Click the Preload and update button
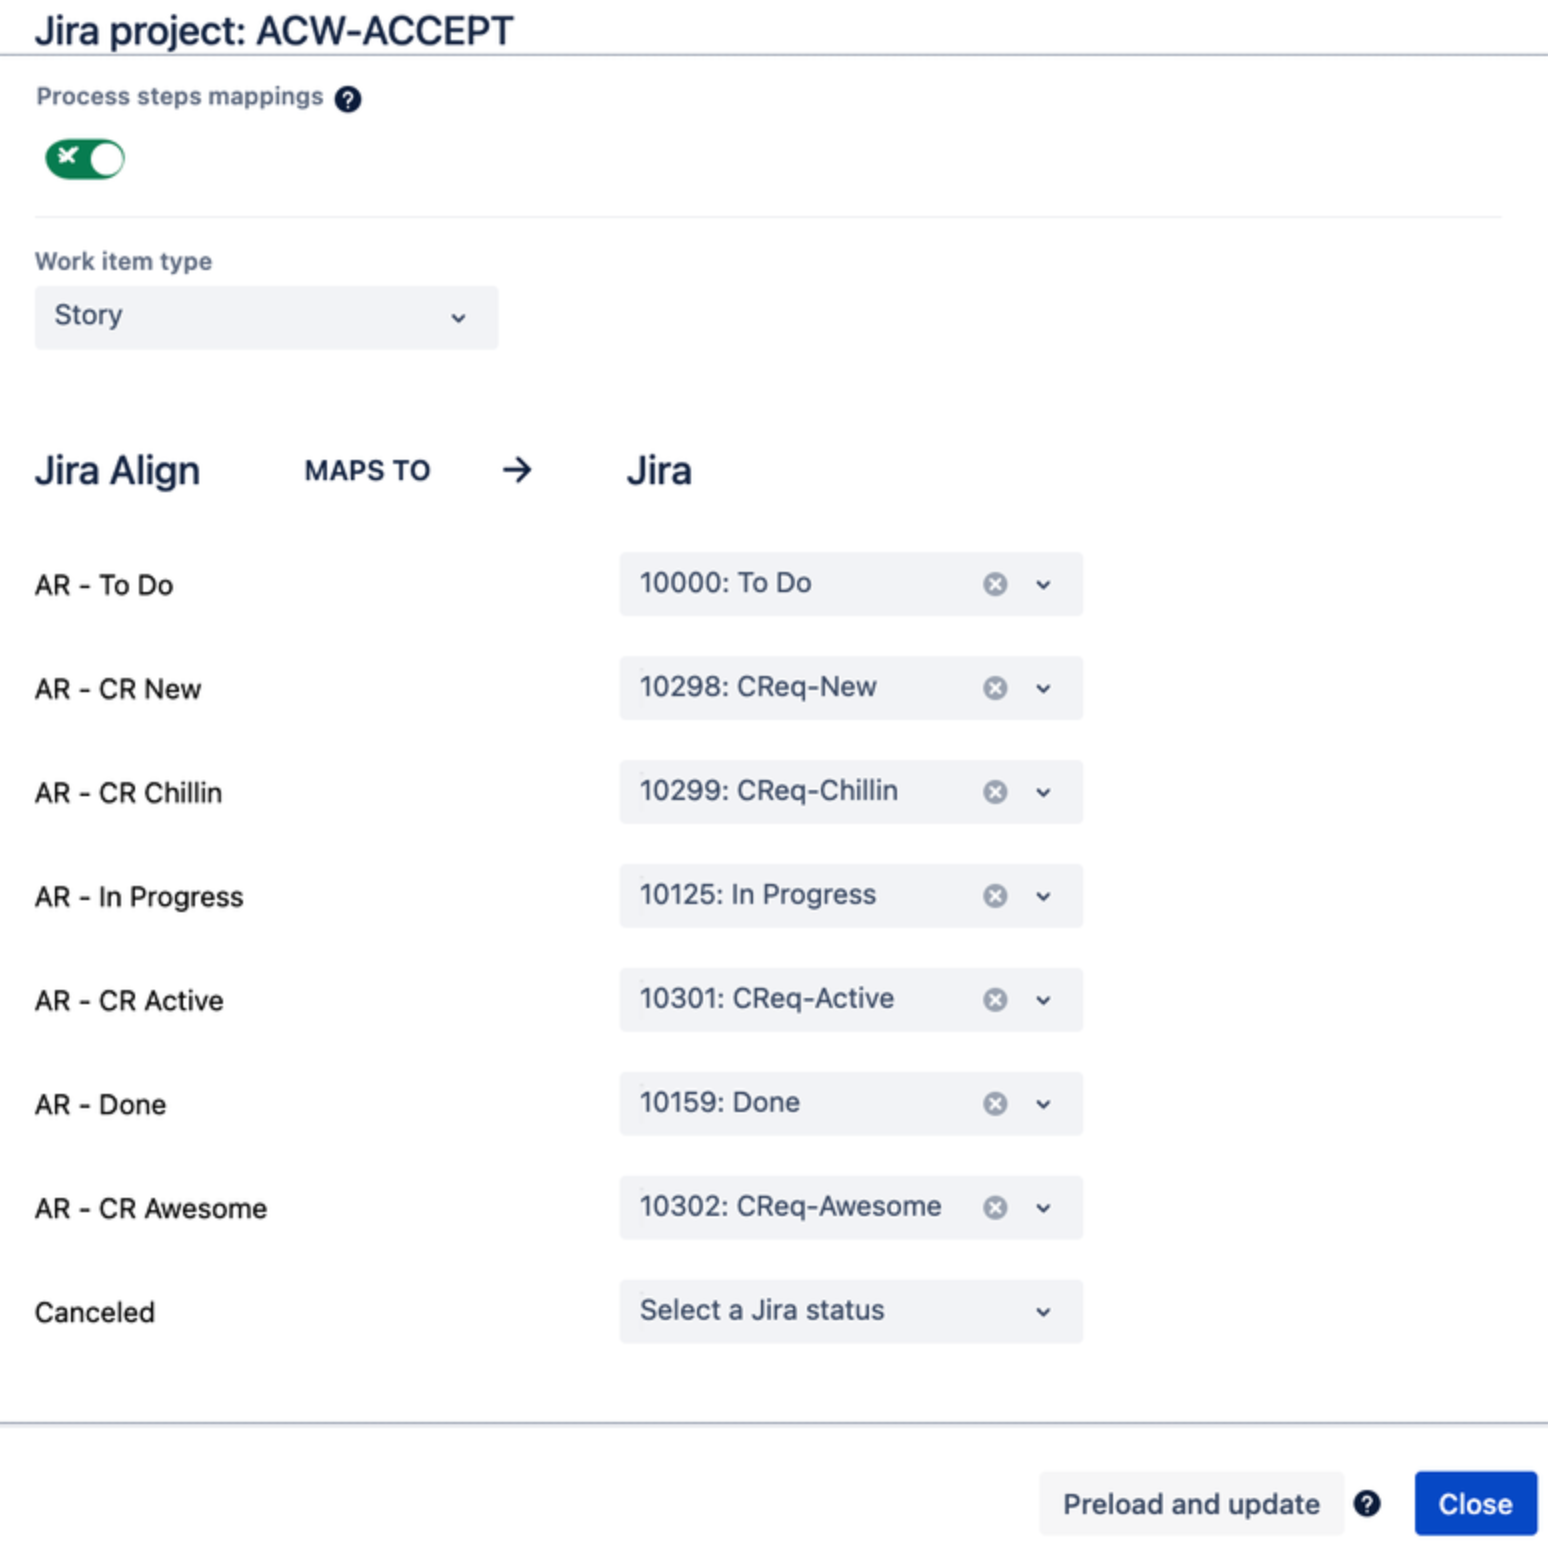 click(x=1191, y=1504)
